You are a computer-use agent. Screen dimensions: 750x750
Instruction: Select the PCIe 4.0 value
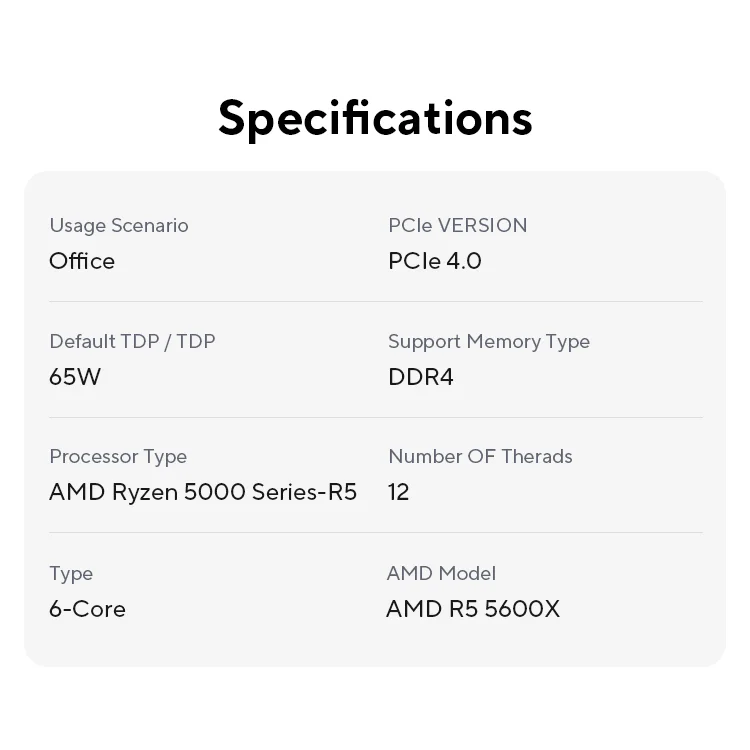click(434, 261)
